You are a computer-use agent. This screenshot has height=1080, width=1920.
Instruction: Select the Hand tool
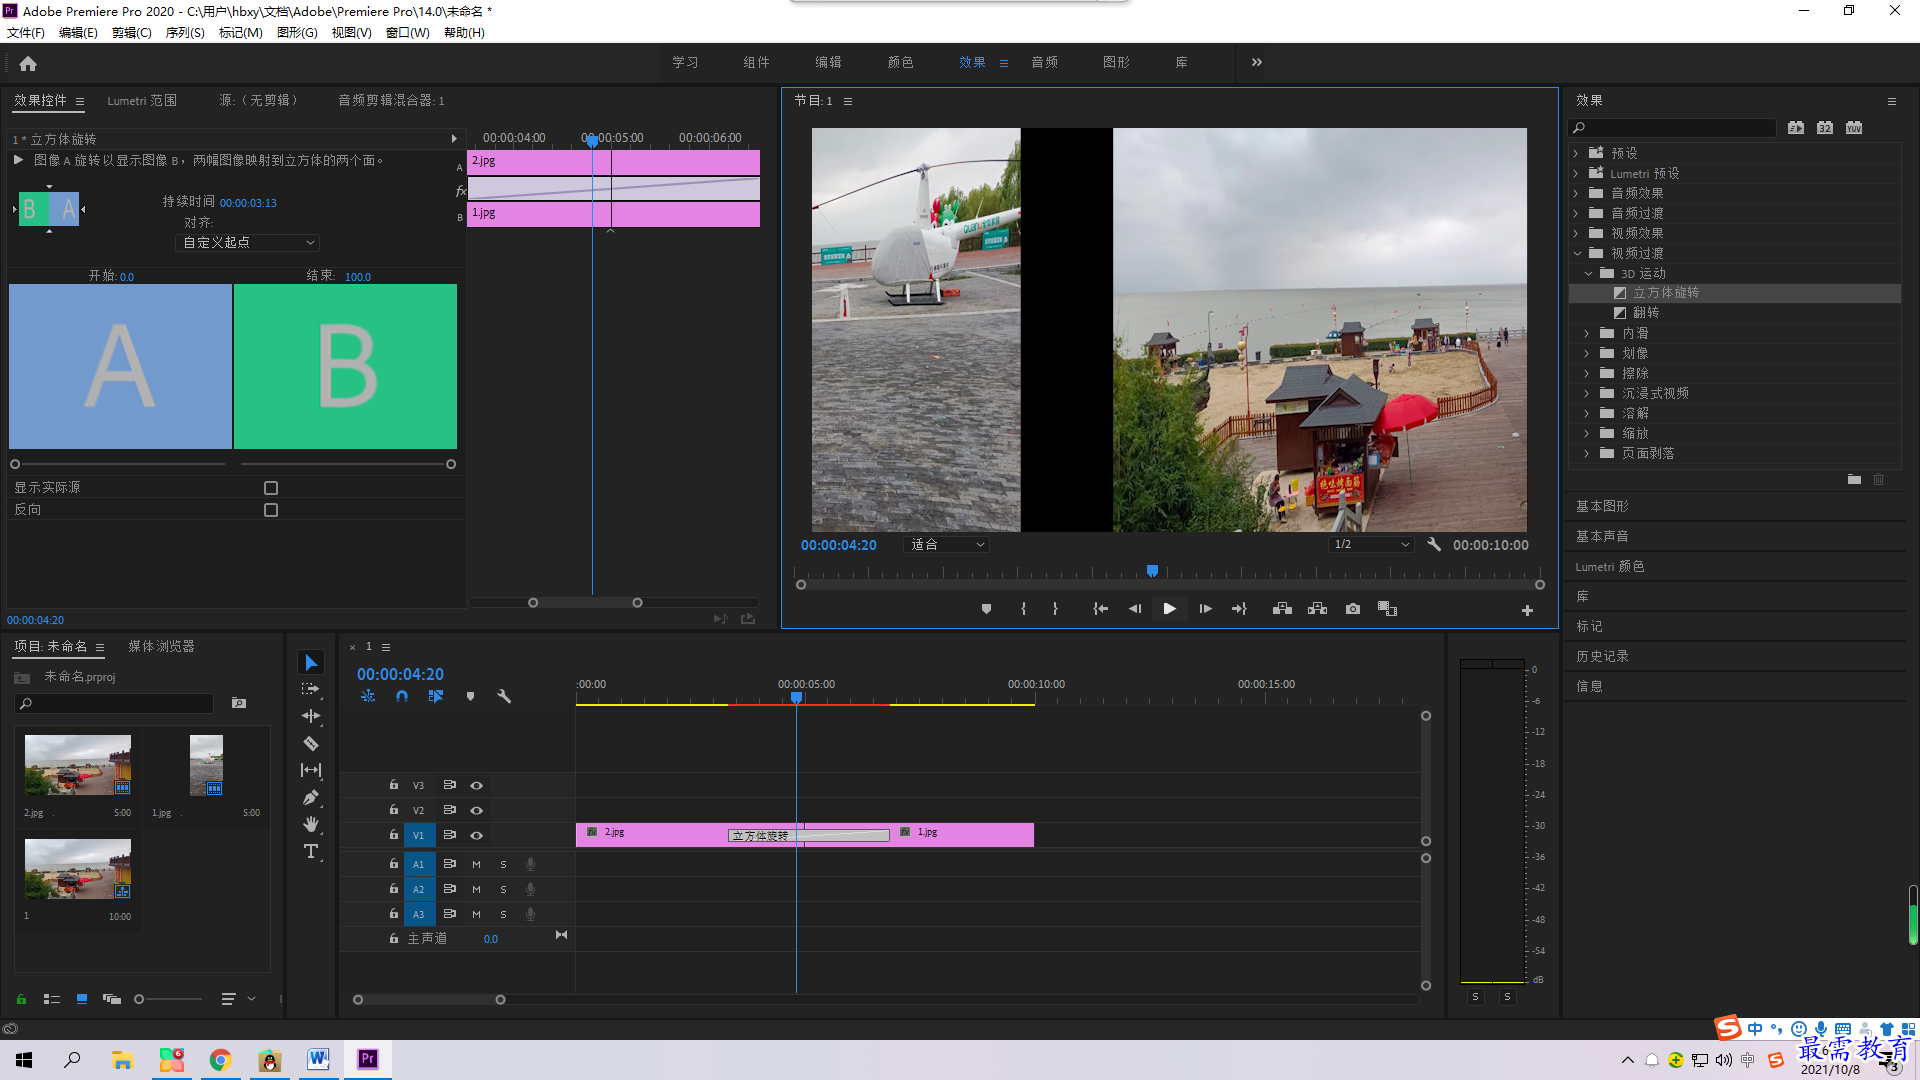tap(311, 824)
